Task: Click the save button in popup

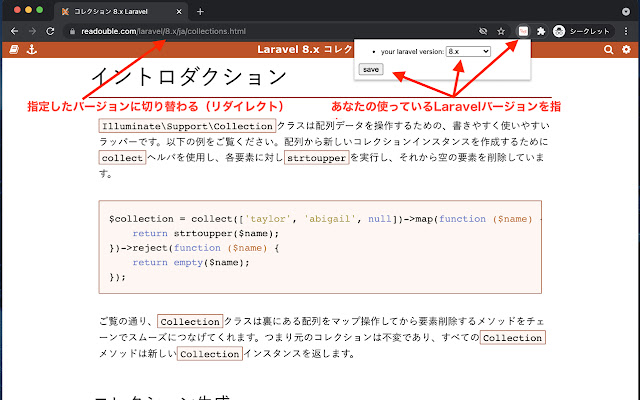Action: [x=371, y=69]
